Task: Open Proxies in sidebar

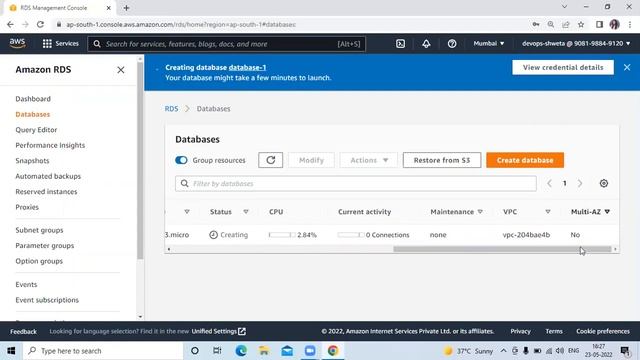Action: [27, 207]
